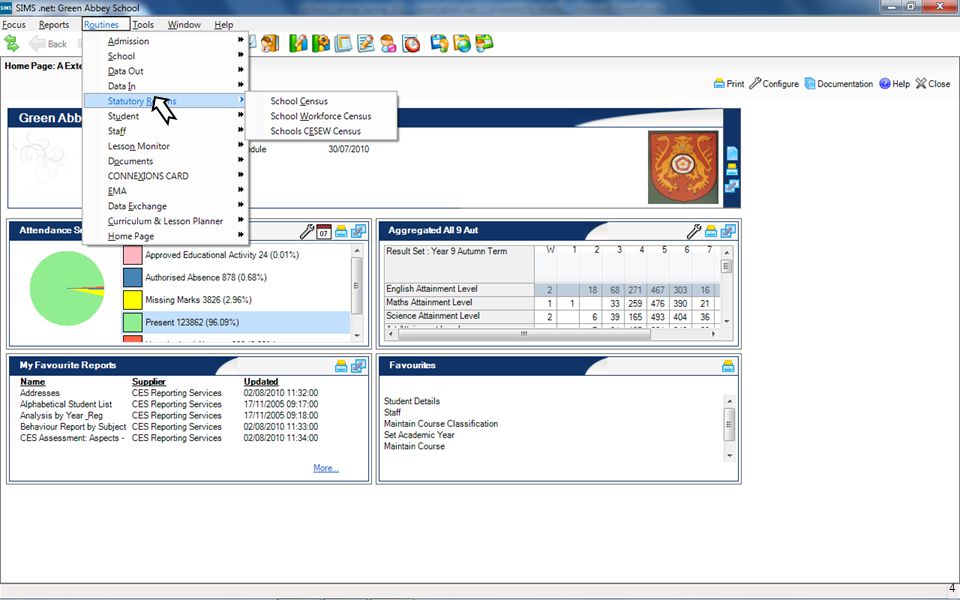Viewport: 960px width, 600px height.
Task: Click the Updated column header
Action: click(x=261, y=381)
